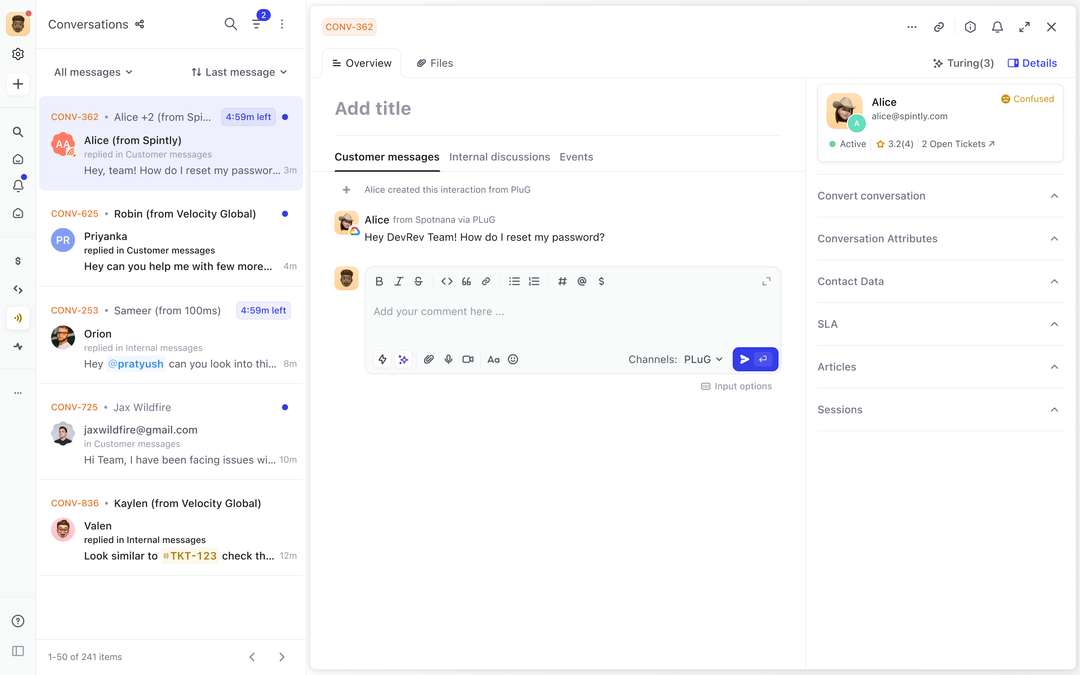
Task: Click the share icon beside Conversations
Action: tap(140, 24)
